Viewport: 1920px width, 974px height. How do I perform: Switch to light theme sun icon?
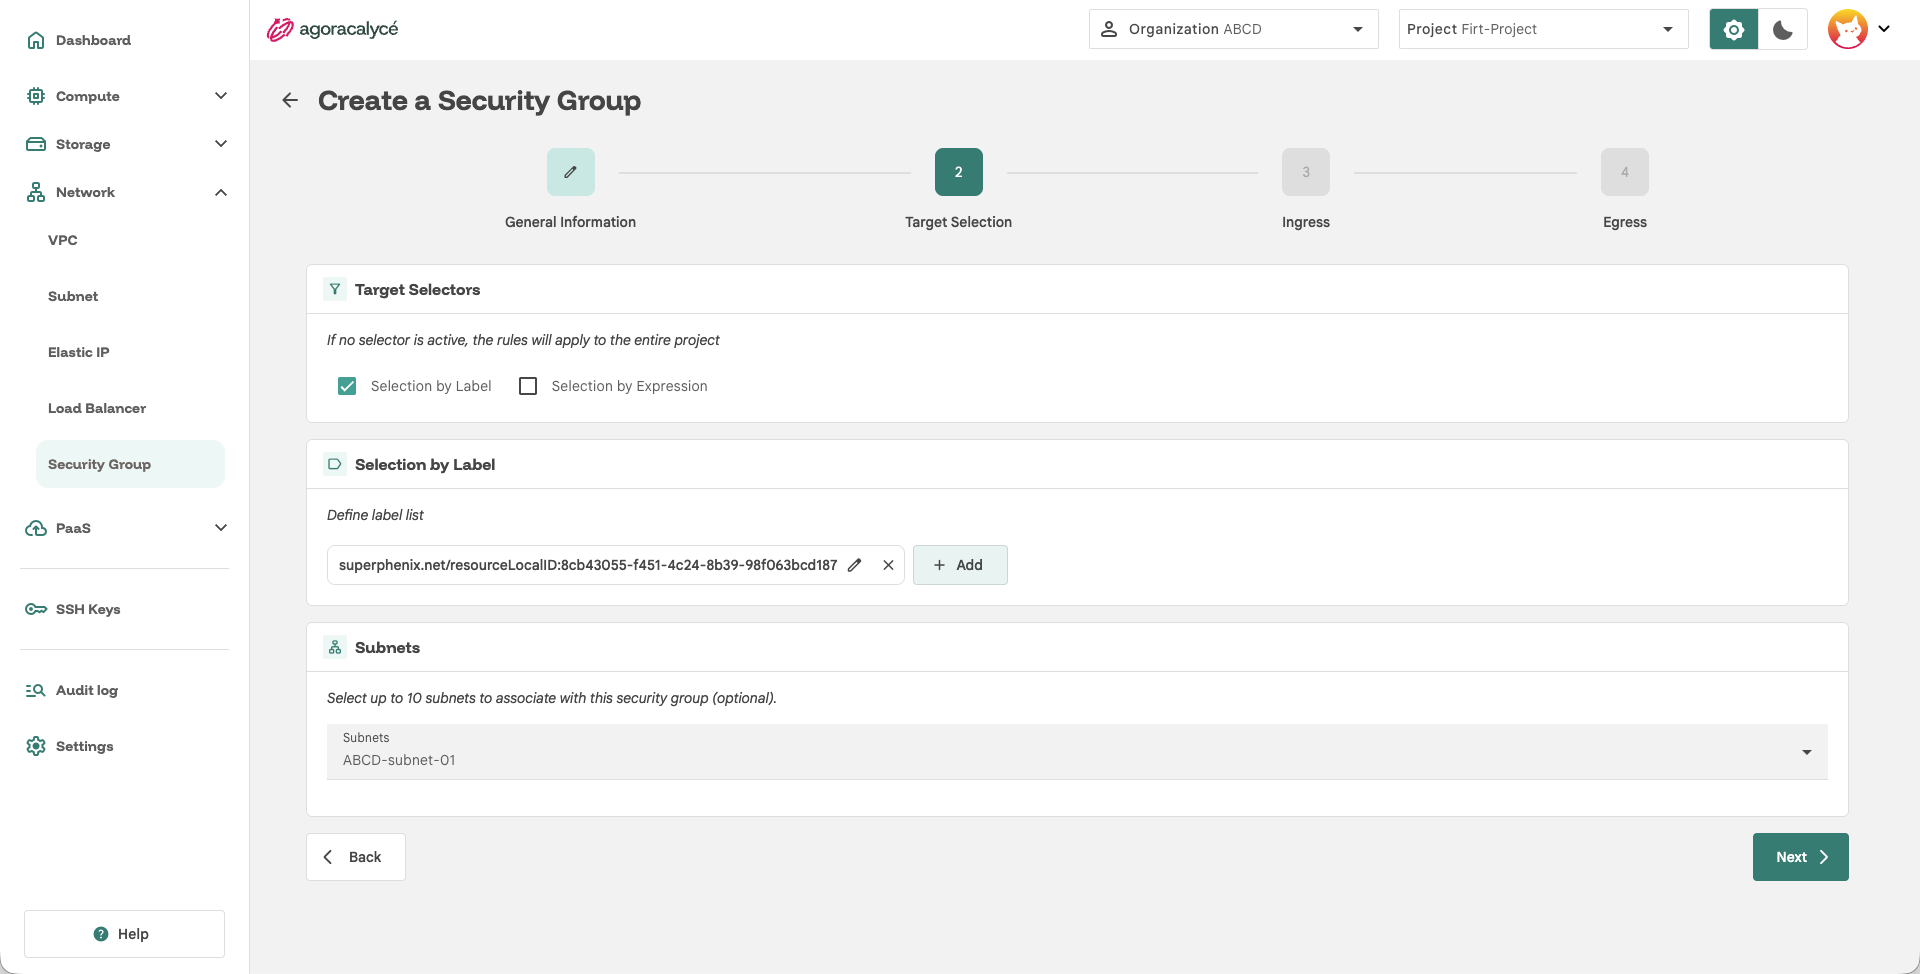(x=1734, y=29)
